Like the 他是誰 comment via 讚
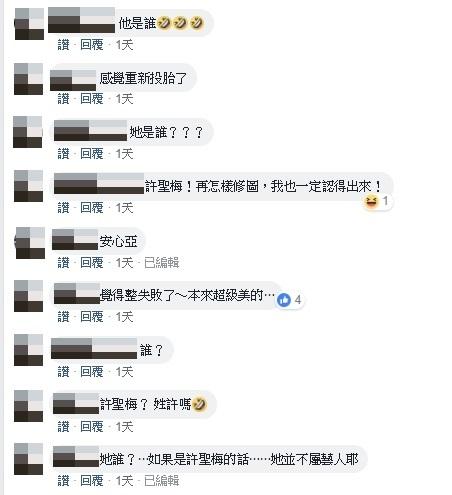452x495 pixels. click(x=63, y=45)
